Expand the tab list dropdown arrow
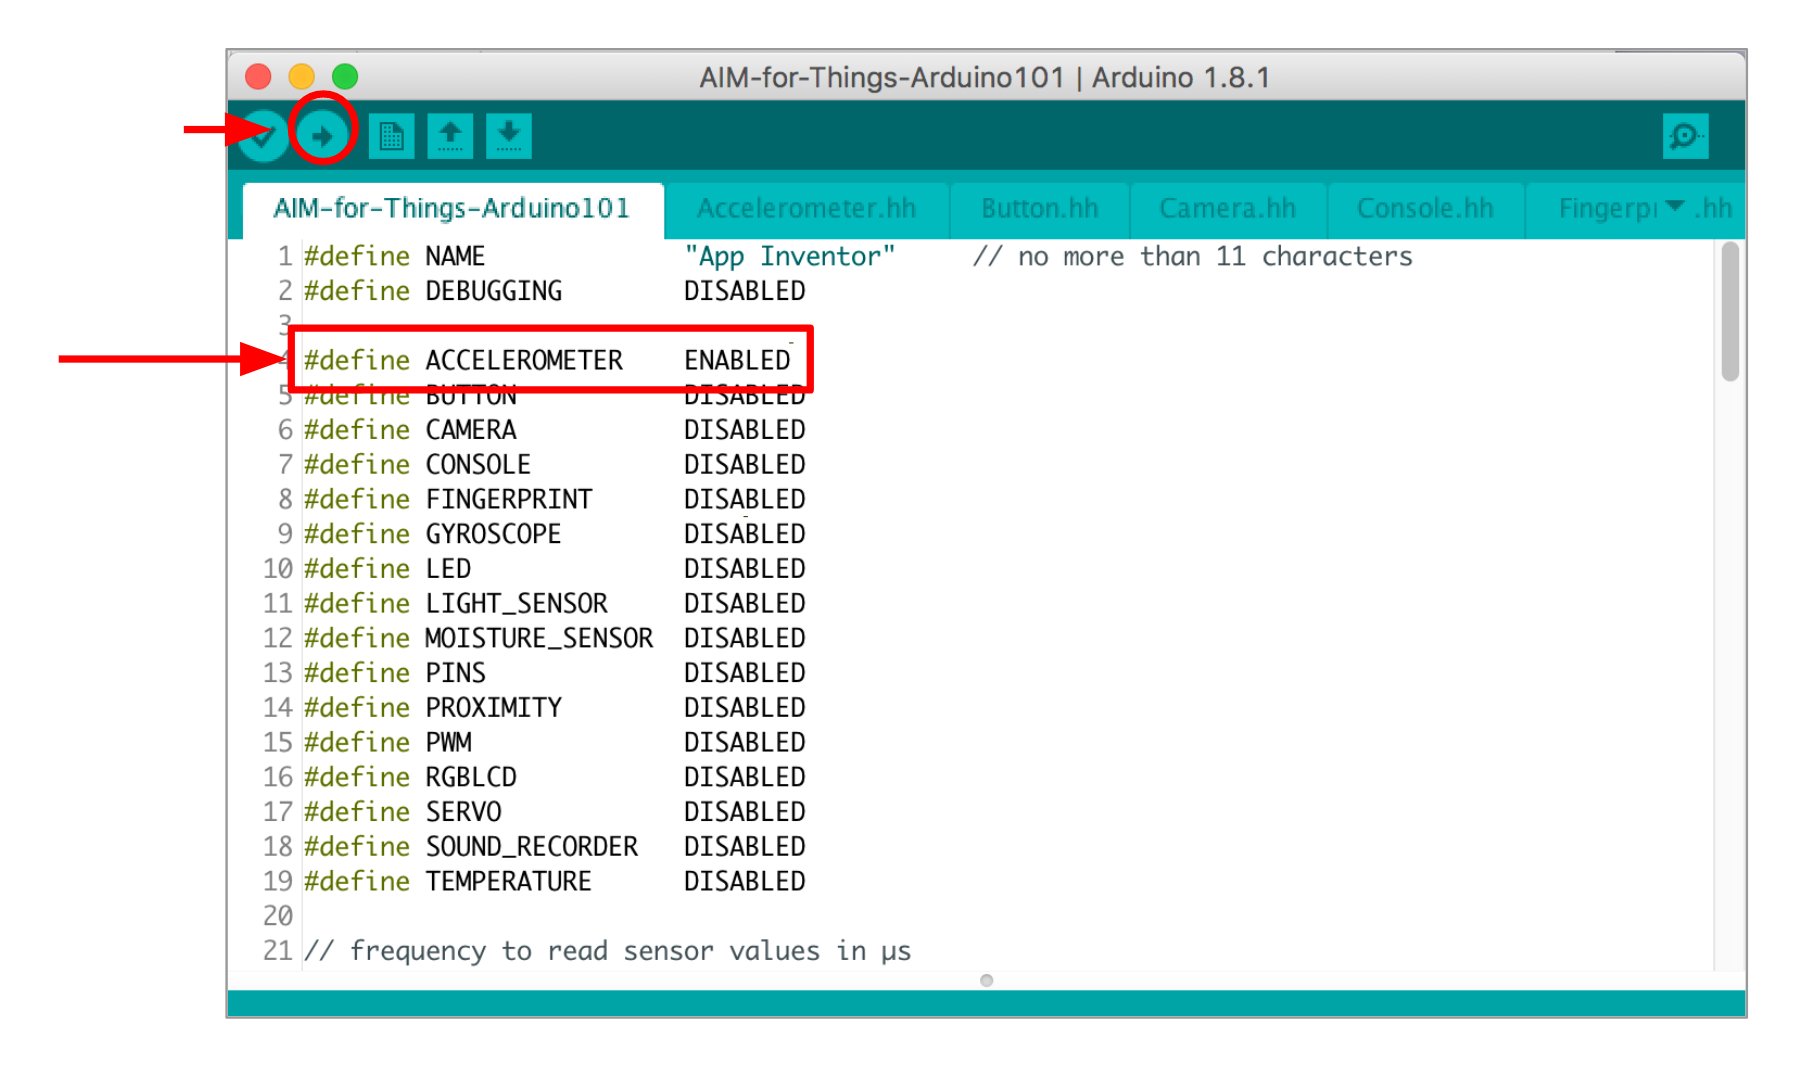The width and height of the screenshot is (1808, 1072). [x=1675, y=206]
